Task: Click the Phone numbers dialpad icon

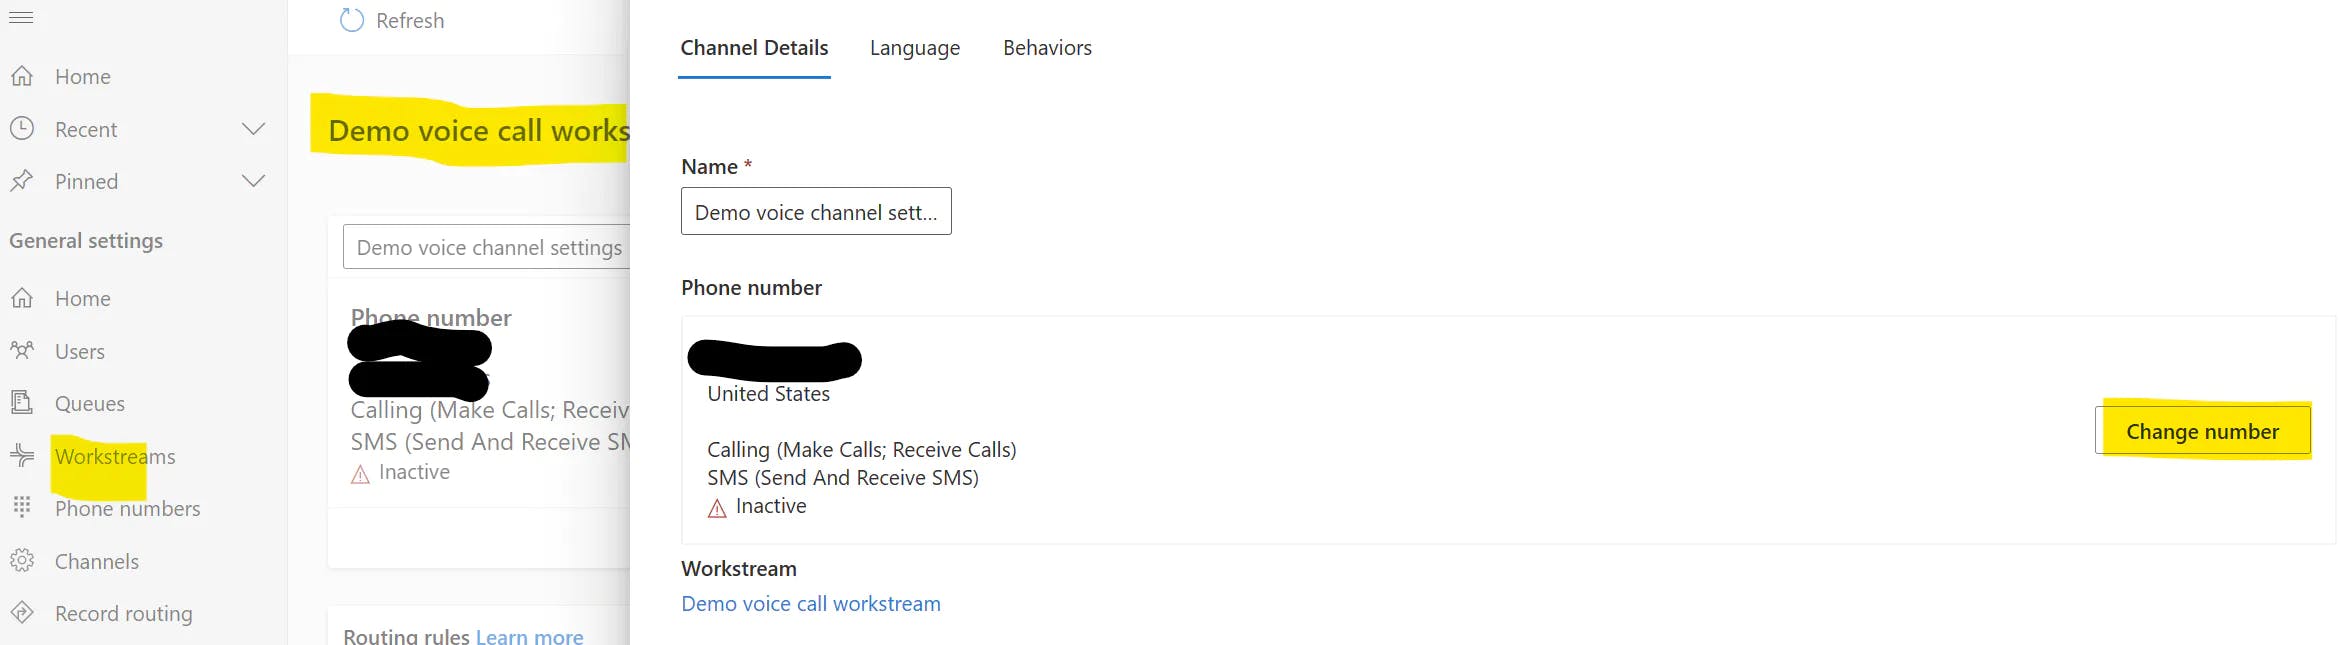Action: [22, 507]
